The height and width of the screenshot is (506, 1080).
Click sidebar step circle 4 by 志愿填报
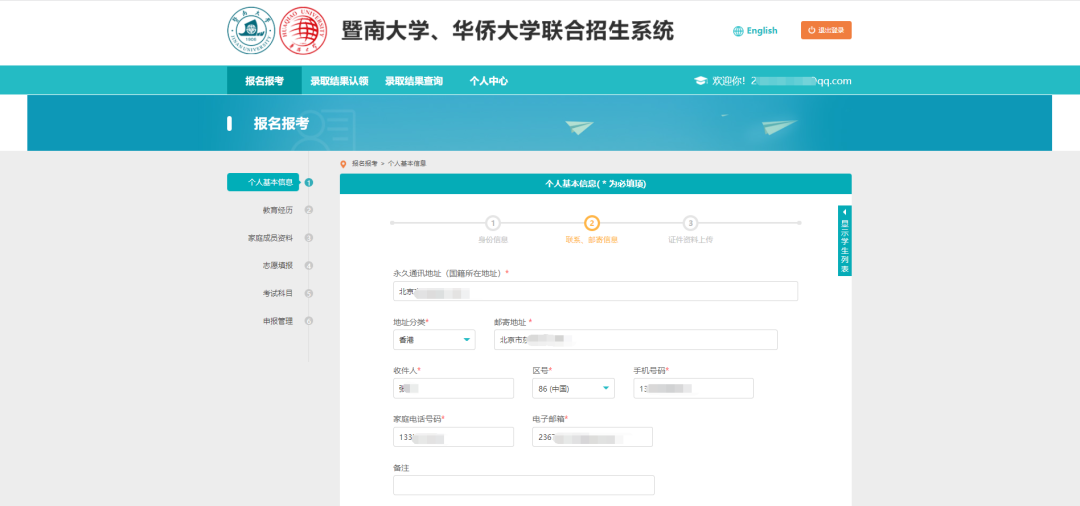pos(309,265)
